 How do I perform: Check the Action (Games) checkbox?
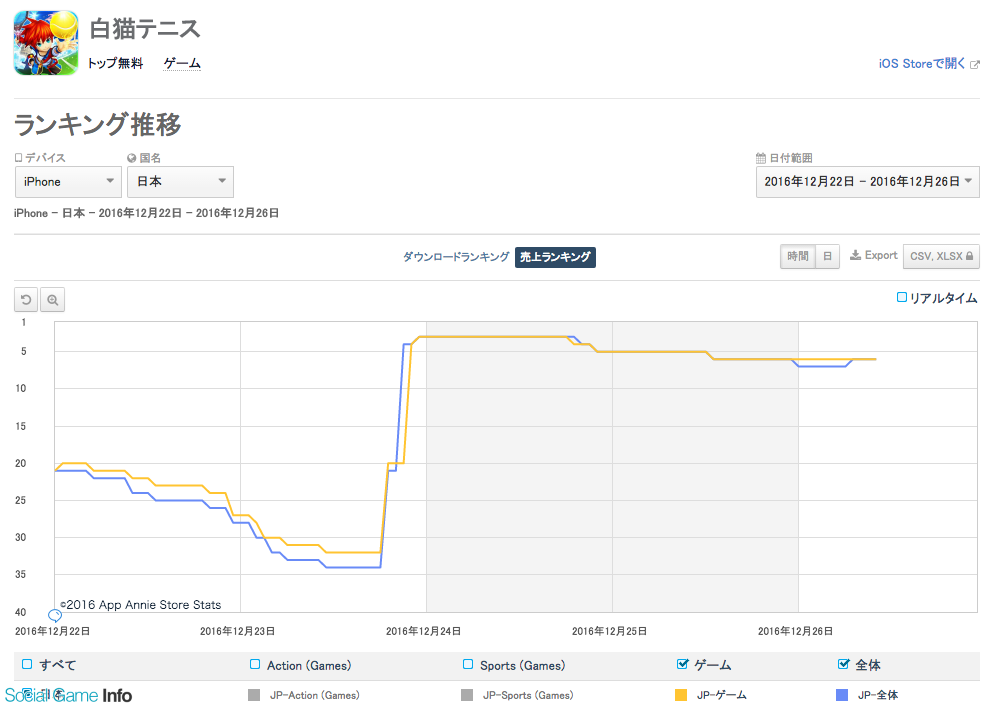[x=255, y=664]
